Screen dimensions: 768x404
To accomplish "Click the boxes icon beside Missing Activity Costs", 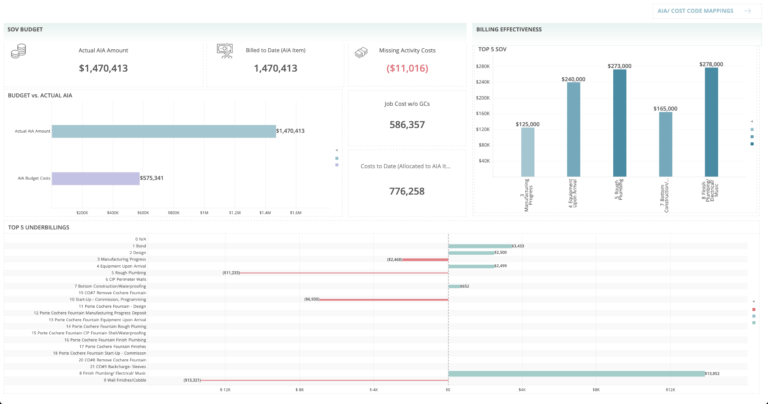I will (360, 50).
